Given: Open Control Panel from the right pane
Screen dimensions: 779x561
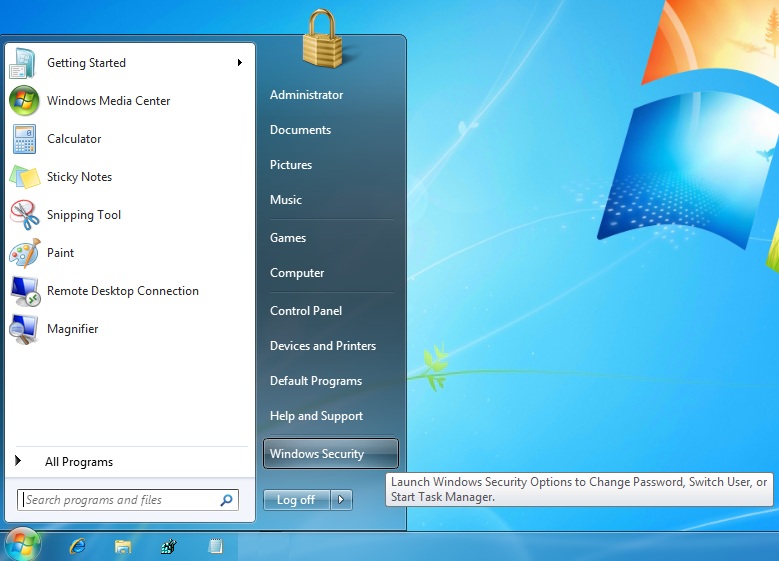Looking at the screenshot, I should (306, 311).
